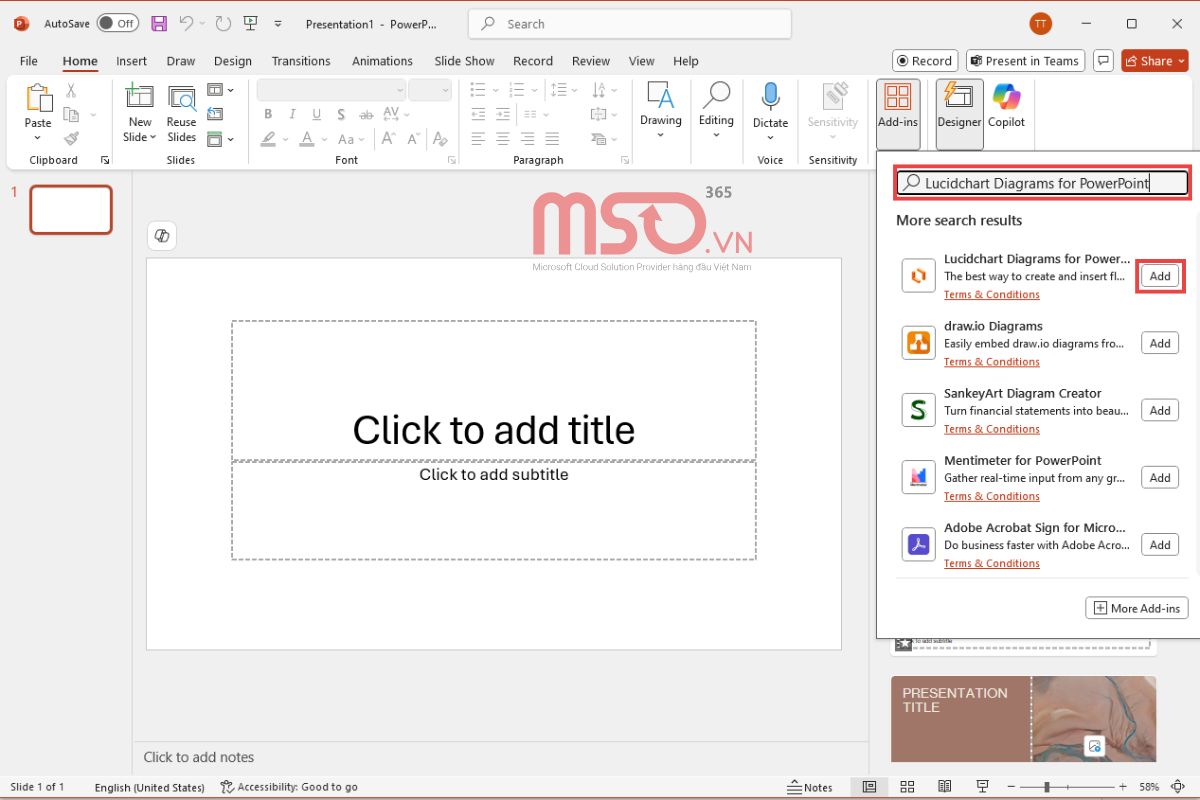
Task: Toggle Italic formatting
Action: tap(291, 114)
